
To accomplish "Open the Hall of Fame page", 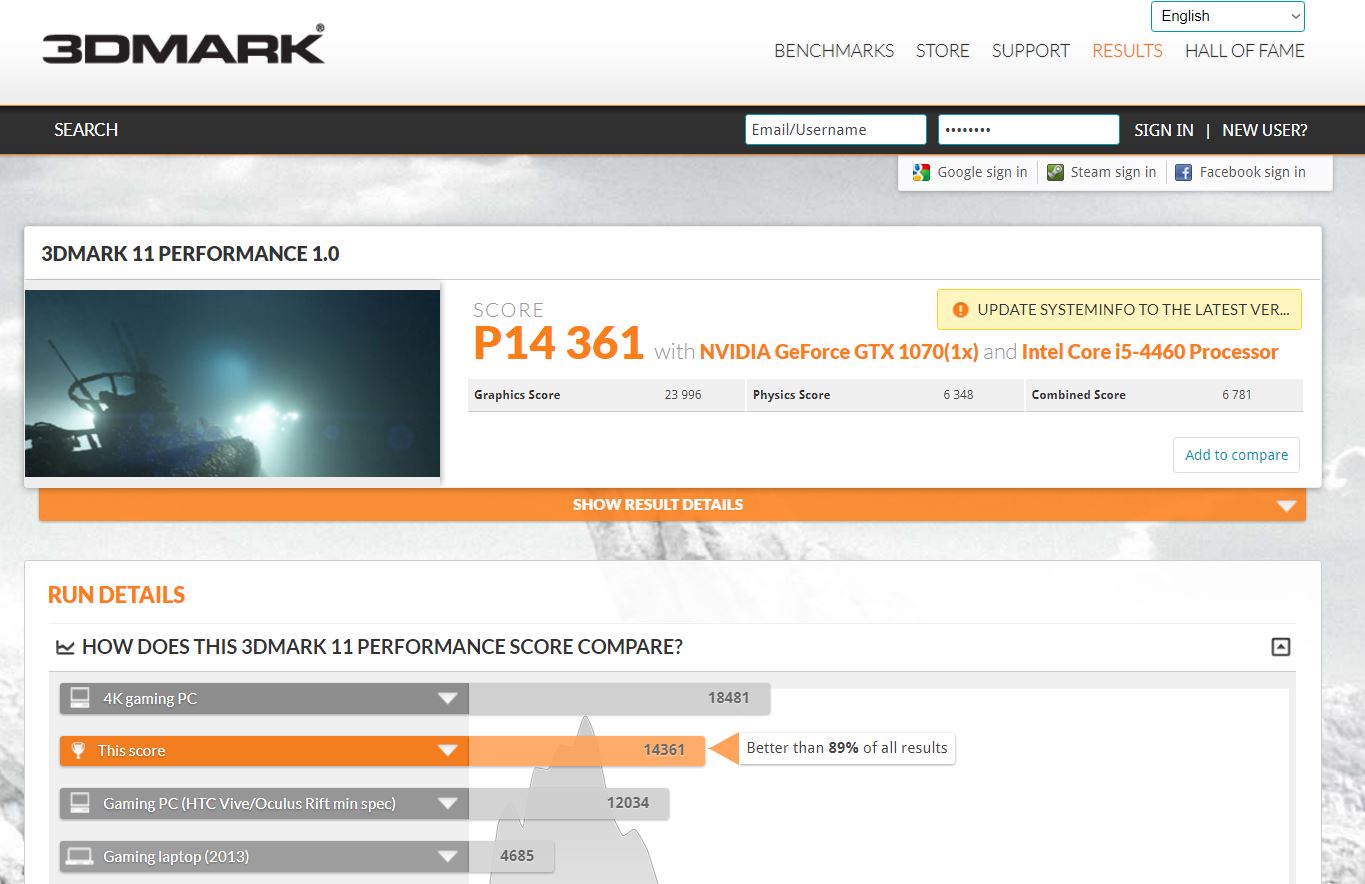I will click(x=1245, y=51).
